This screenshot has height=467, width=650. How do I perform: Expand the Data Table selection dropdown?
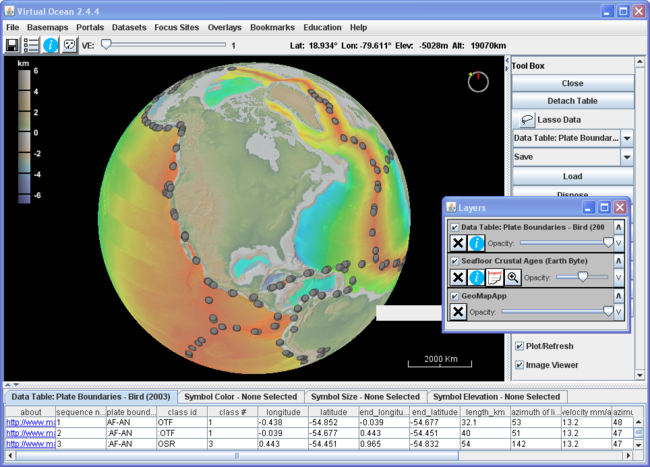pos(626,138)
